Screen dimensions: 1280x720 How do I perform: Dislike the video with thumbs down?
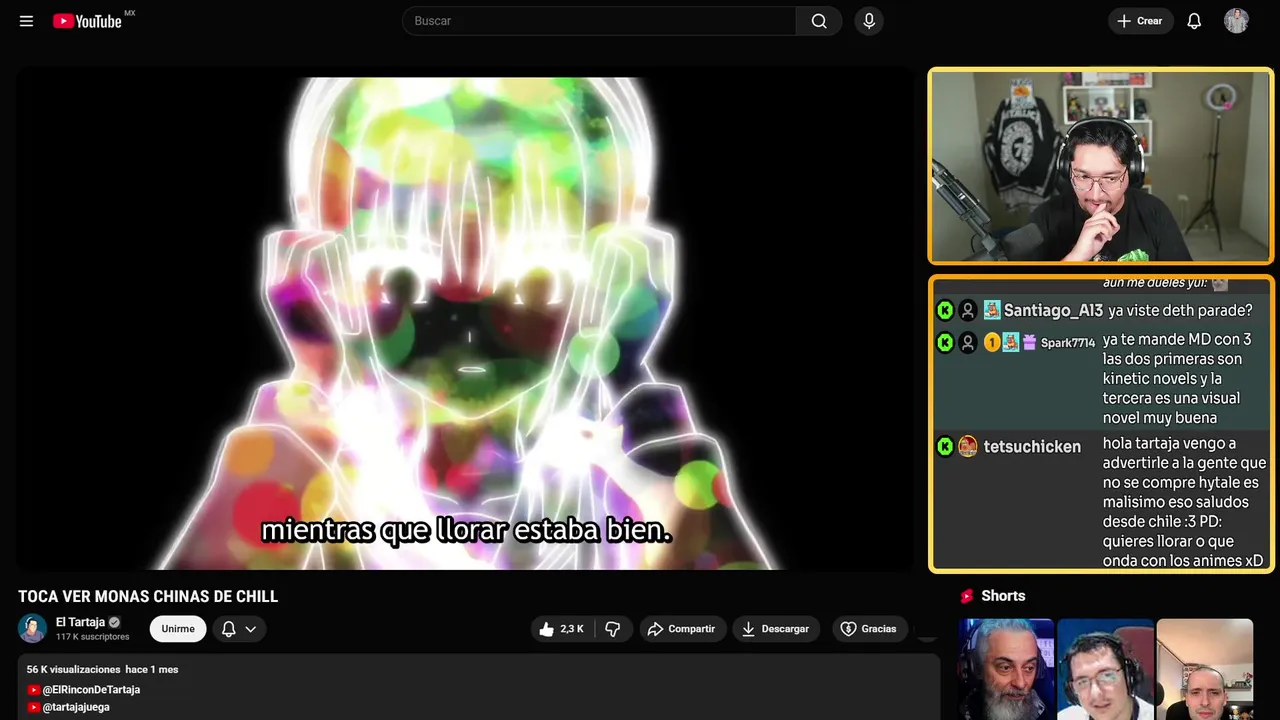613,629
